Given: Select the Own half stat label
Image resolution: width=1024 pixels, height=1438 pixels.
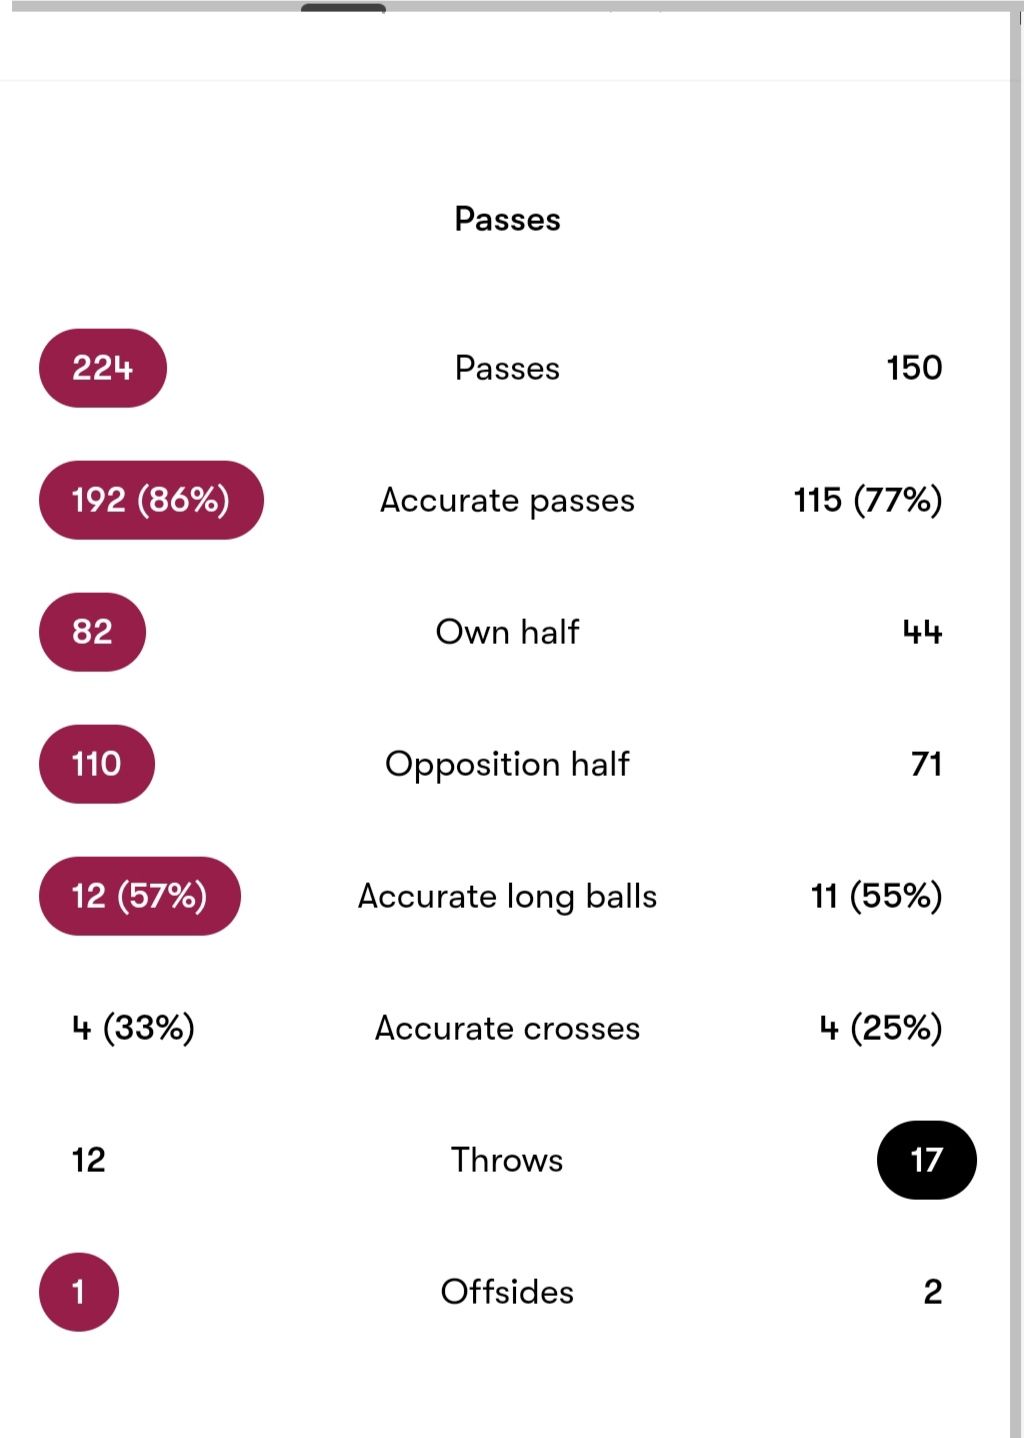Looking at the screenshot, I should [x=507, y=632].
